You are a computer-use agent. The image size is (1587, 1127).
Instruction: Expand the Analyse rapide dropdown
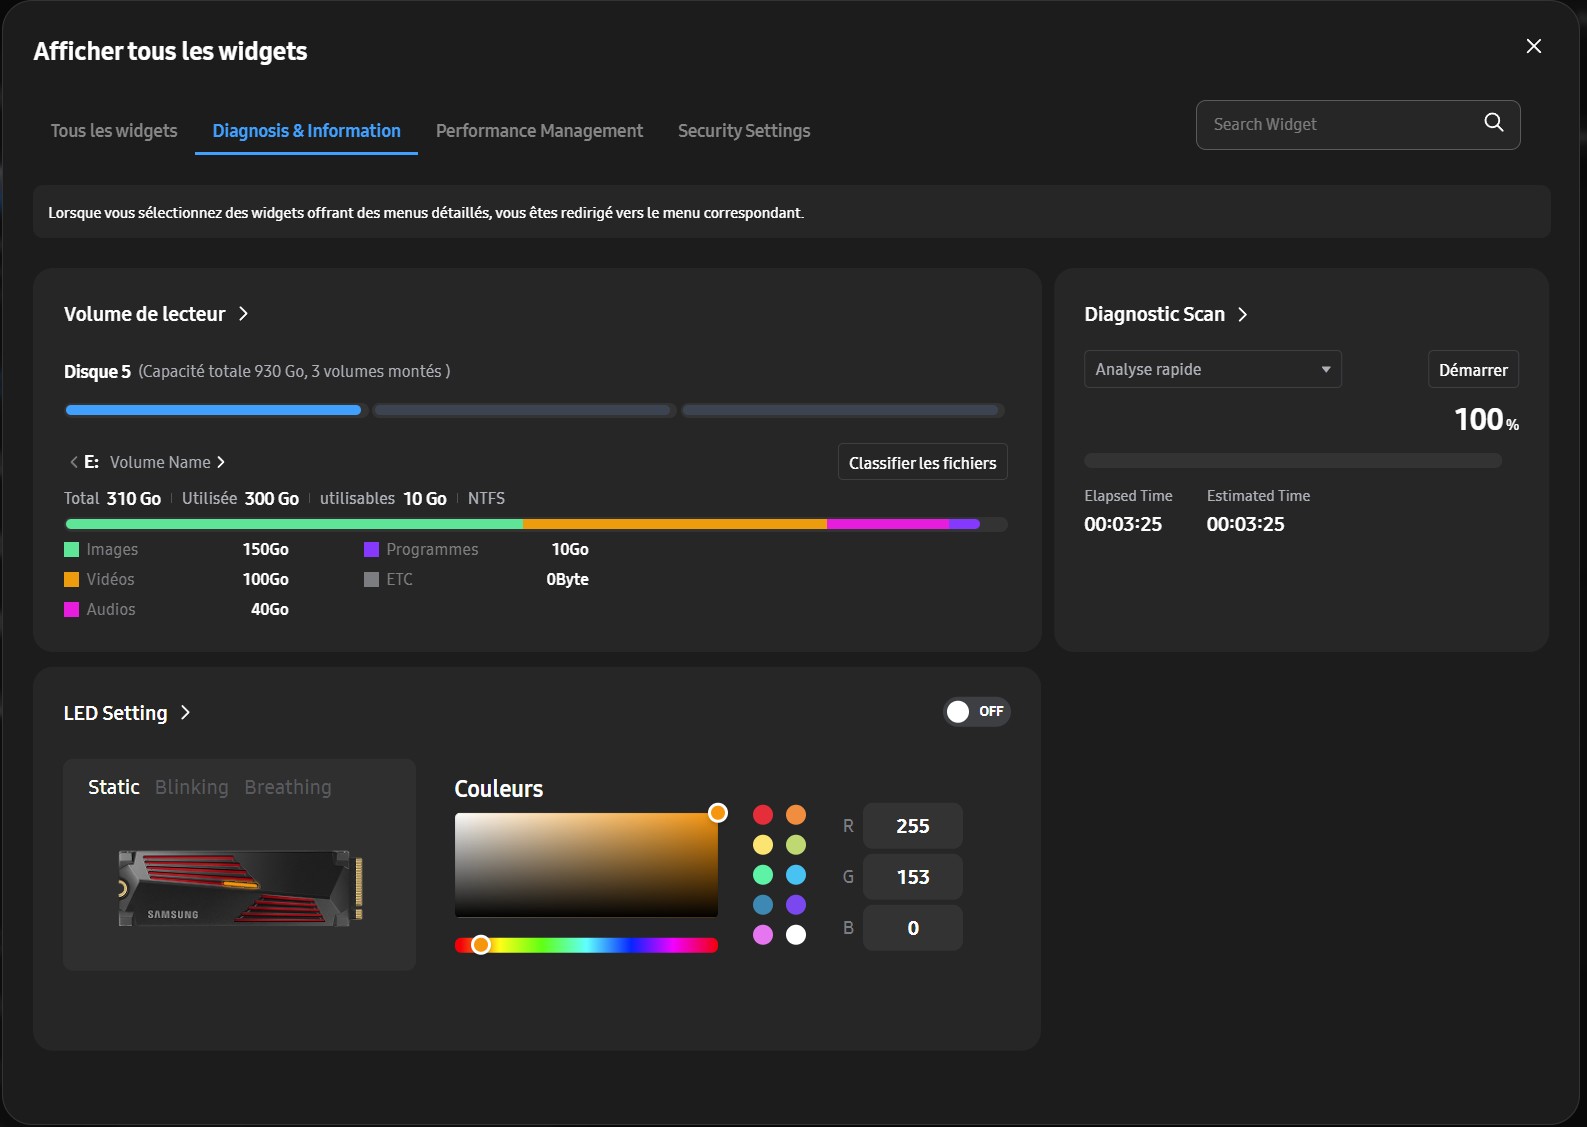coord(1212,369)
